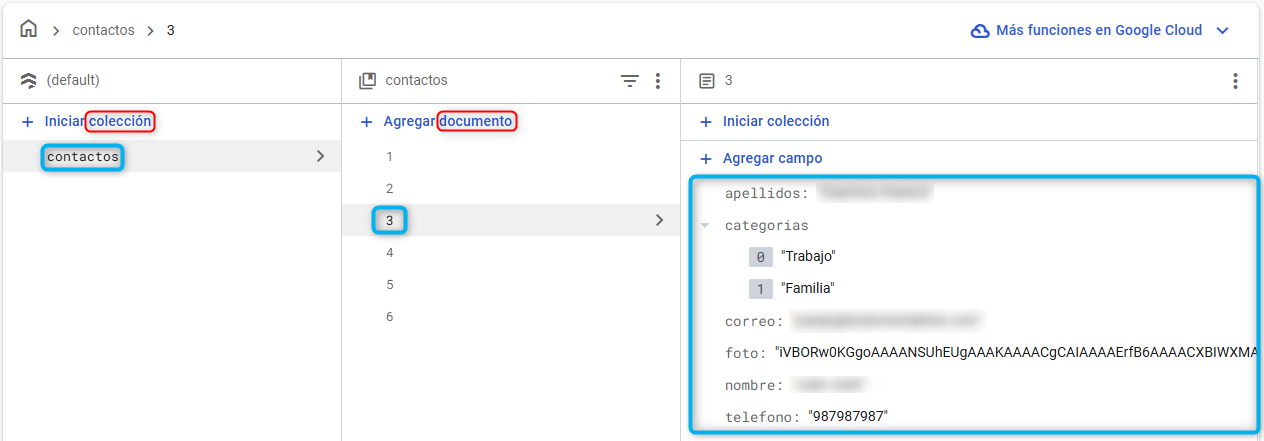This screenshot has height=441, width=1264.
Task: Open contactos collection three-dot menu
Action: tap(657, 81)
